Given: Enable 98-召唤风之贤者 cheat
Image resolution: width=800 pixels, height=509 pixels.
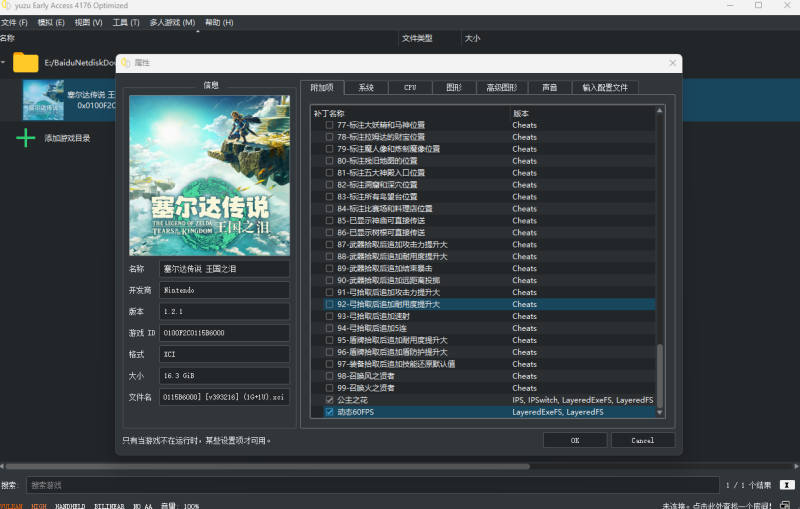Looking at the screenshot, I should coord(329,376).
